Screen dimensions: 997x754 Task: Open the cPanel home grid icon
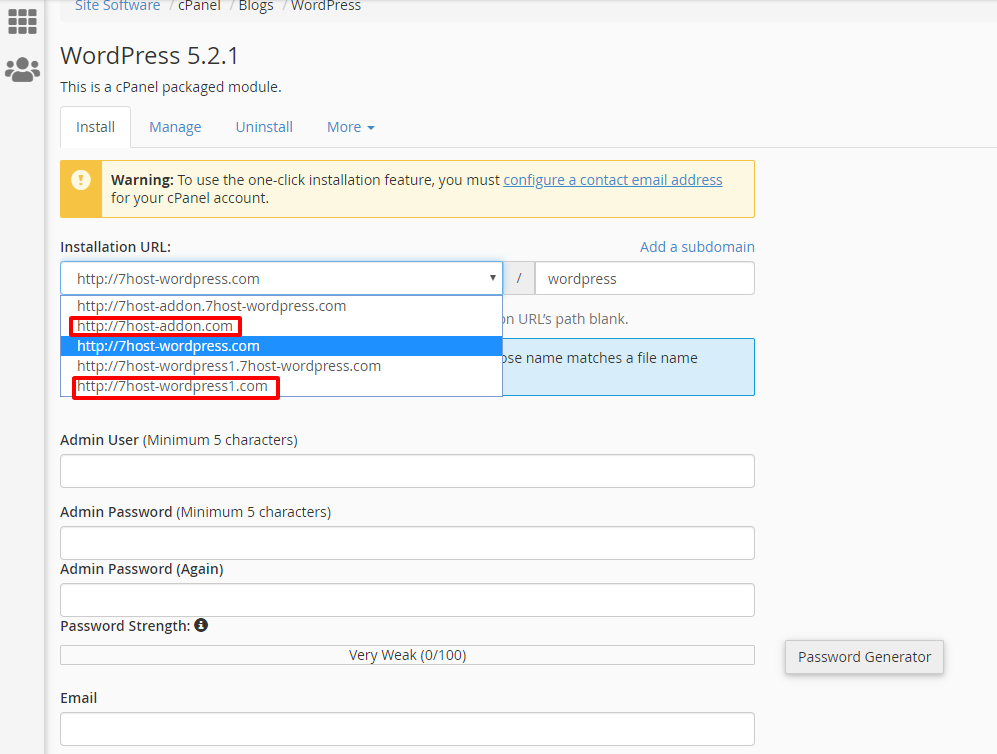(22, 22)
